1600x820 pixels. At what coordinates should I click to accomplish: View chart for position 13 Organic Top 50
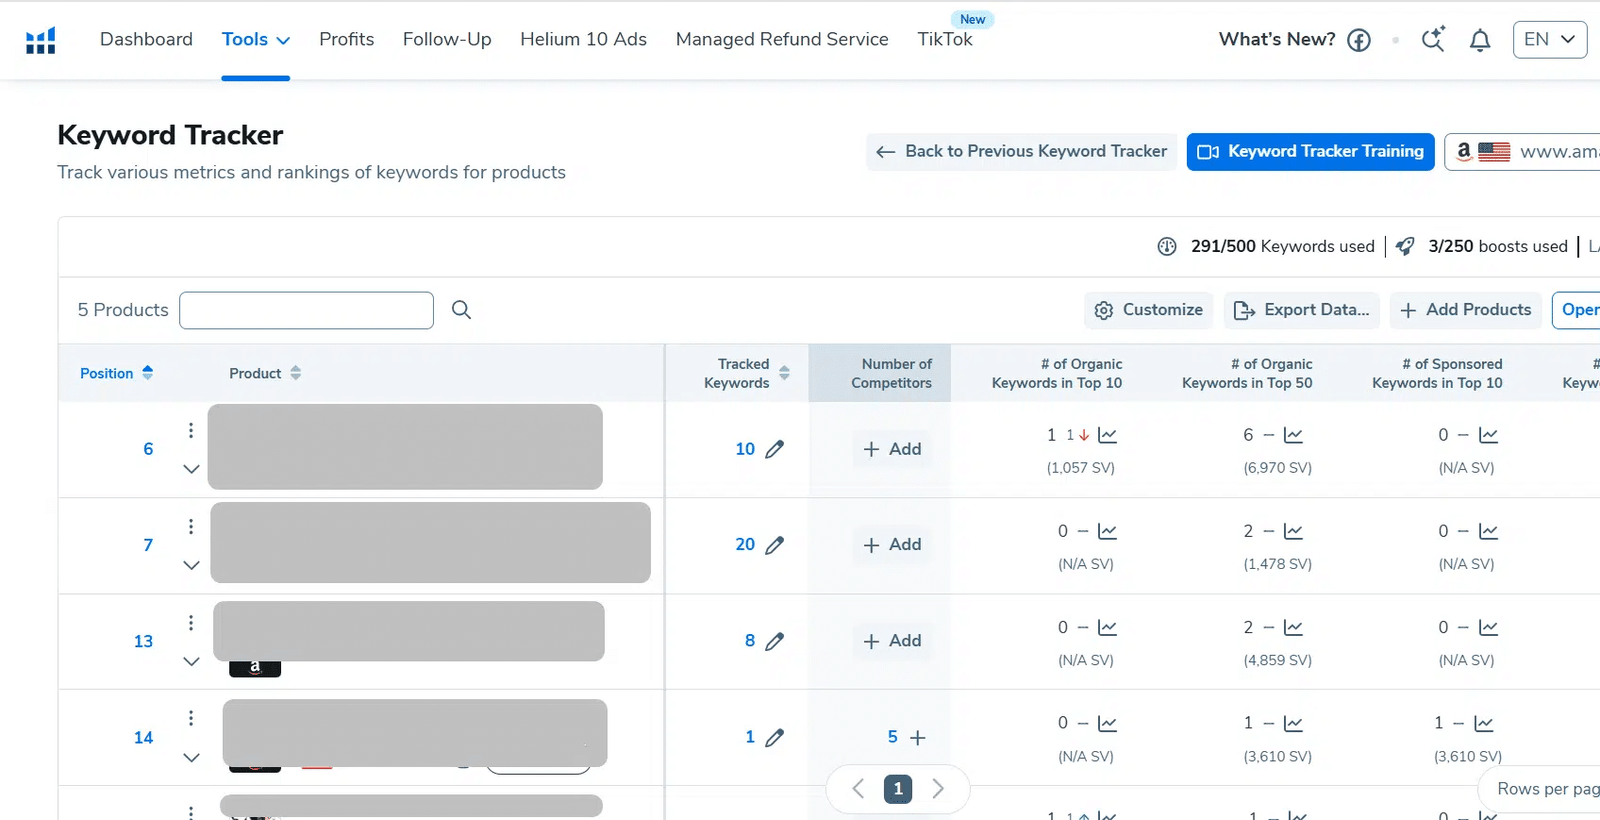pyautogui.click(x=1293, y=627)
